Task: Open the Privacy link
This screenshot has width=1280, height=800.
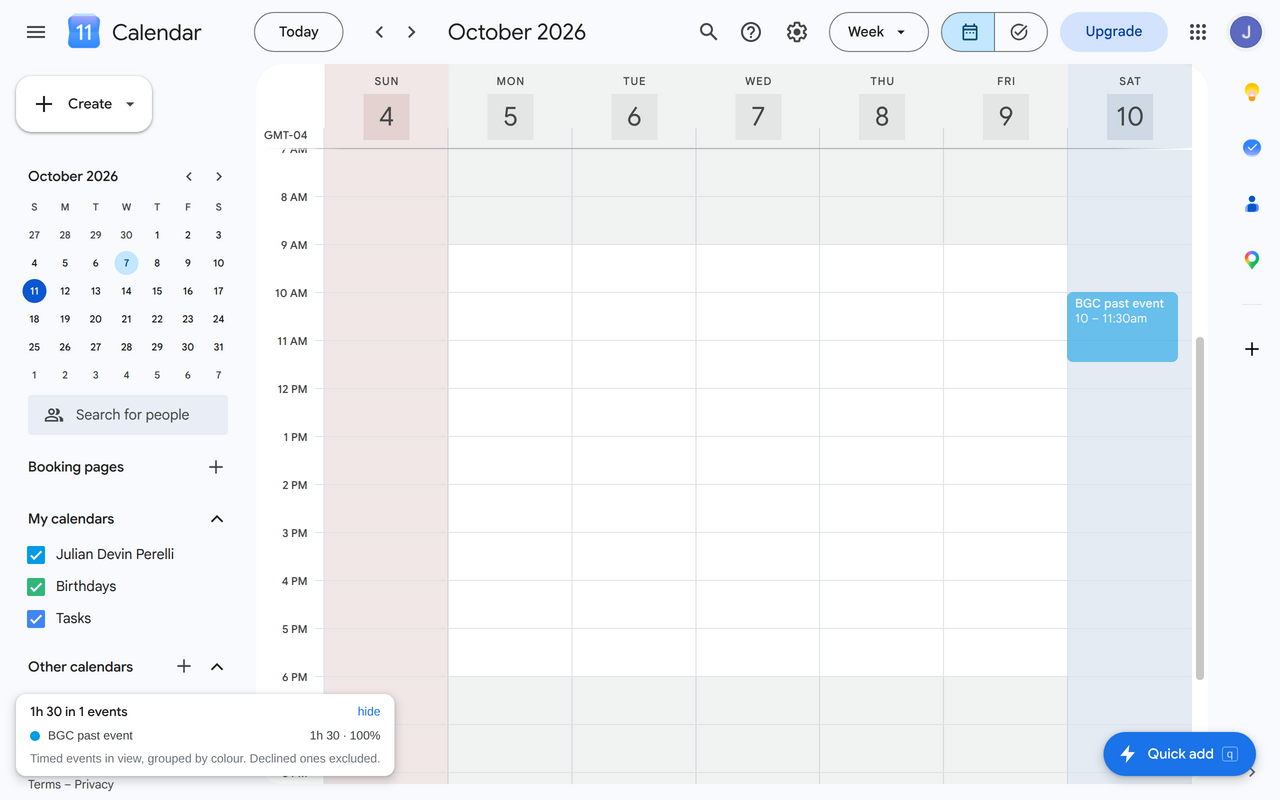Action: (x=94, y=785)
